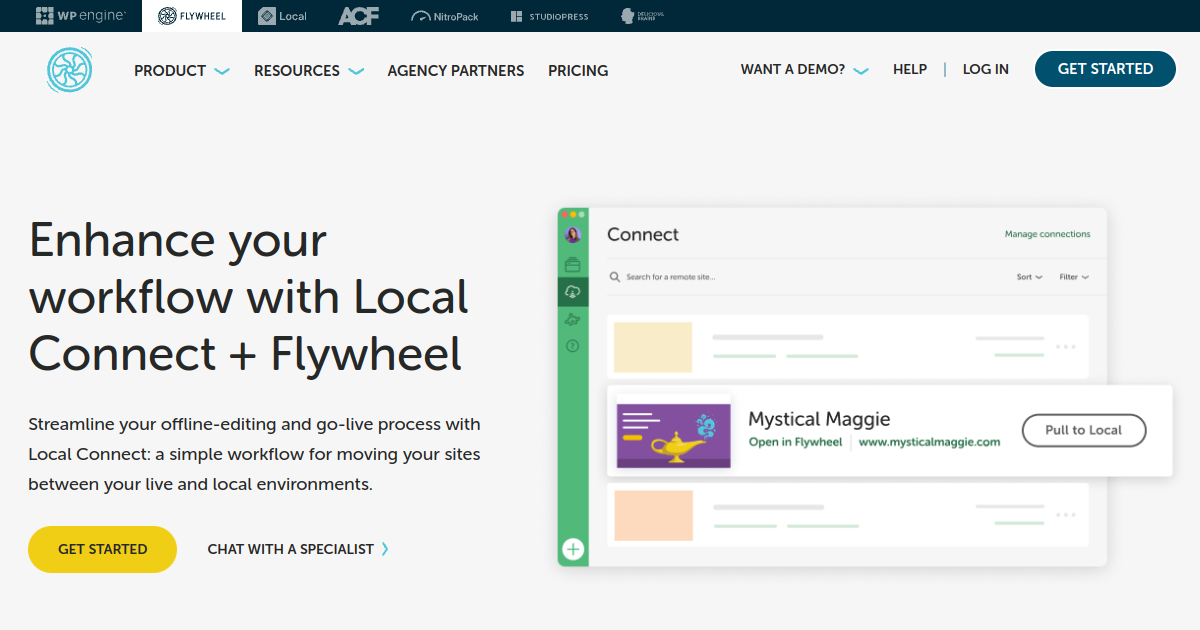Open the www.mysticalmaggie.com link
This screenshot has width=1200, height=630.
(x=930, y=442)
